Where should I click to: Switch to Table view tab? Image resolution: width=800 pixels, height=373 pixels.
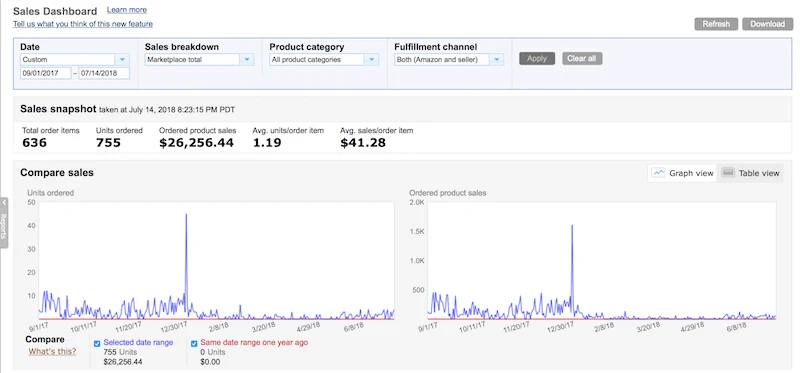[x=751, y=173]
